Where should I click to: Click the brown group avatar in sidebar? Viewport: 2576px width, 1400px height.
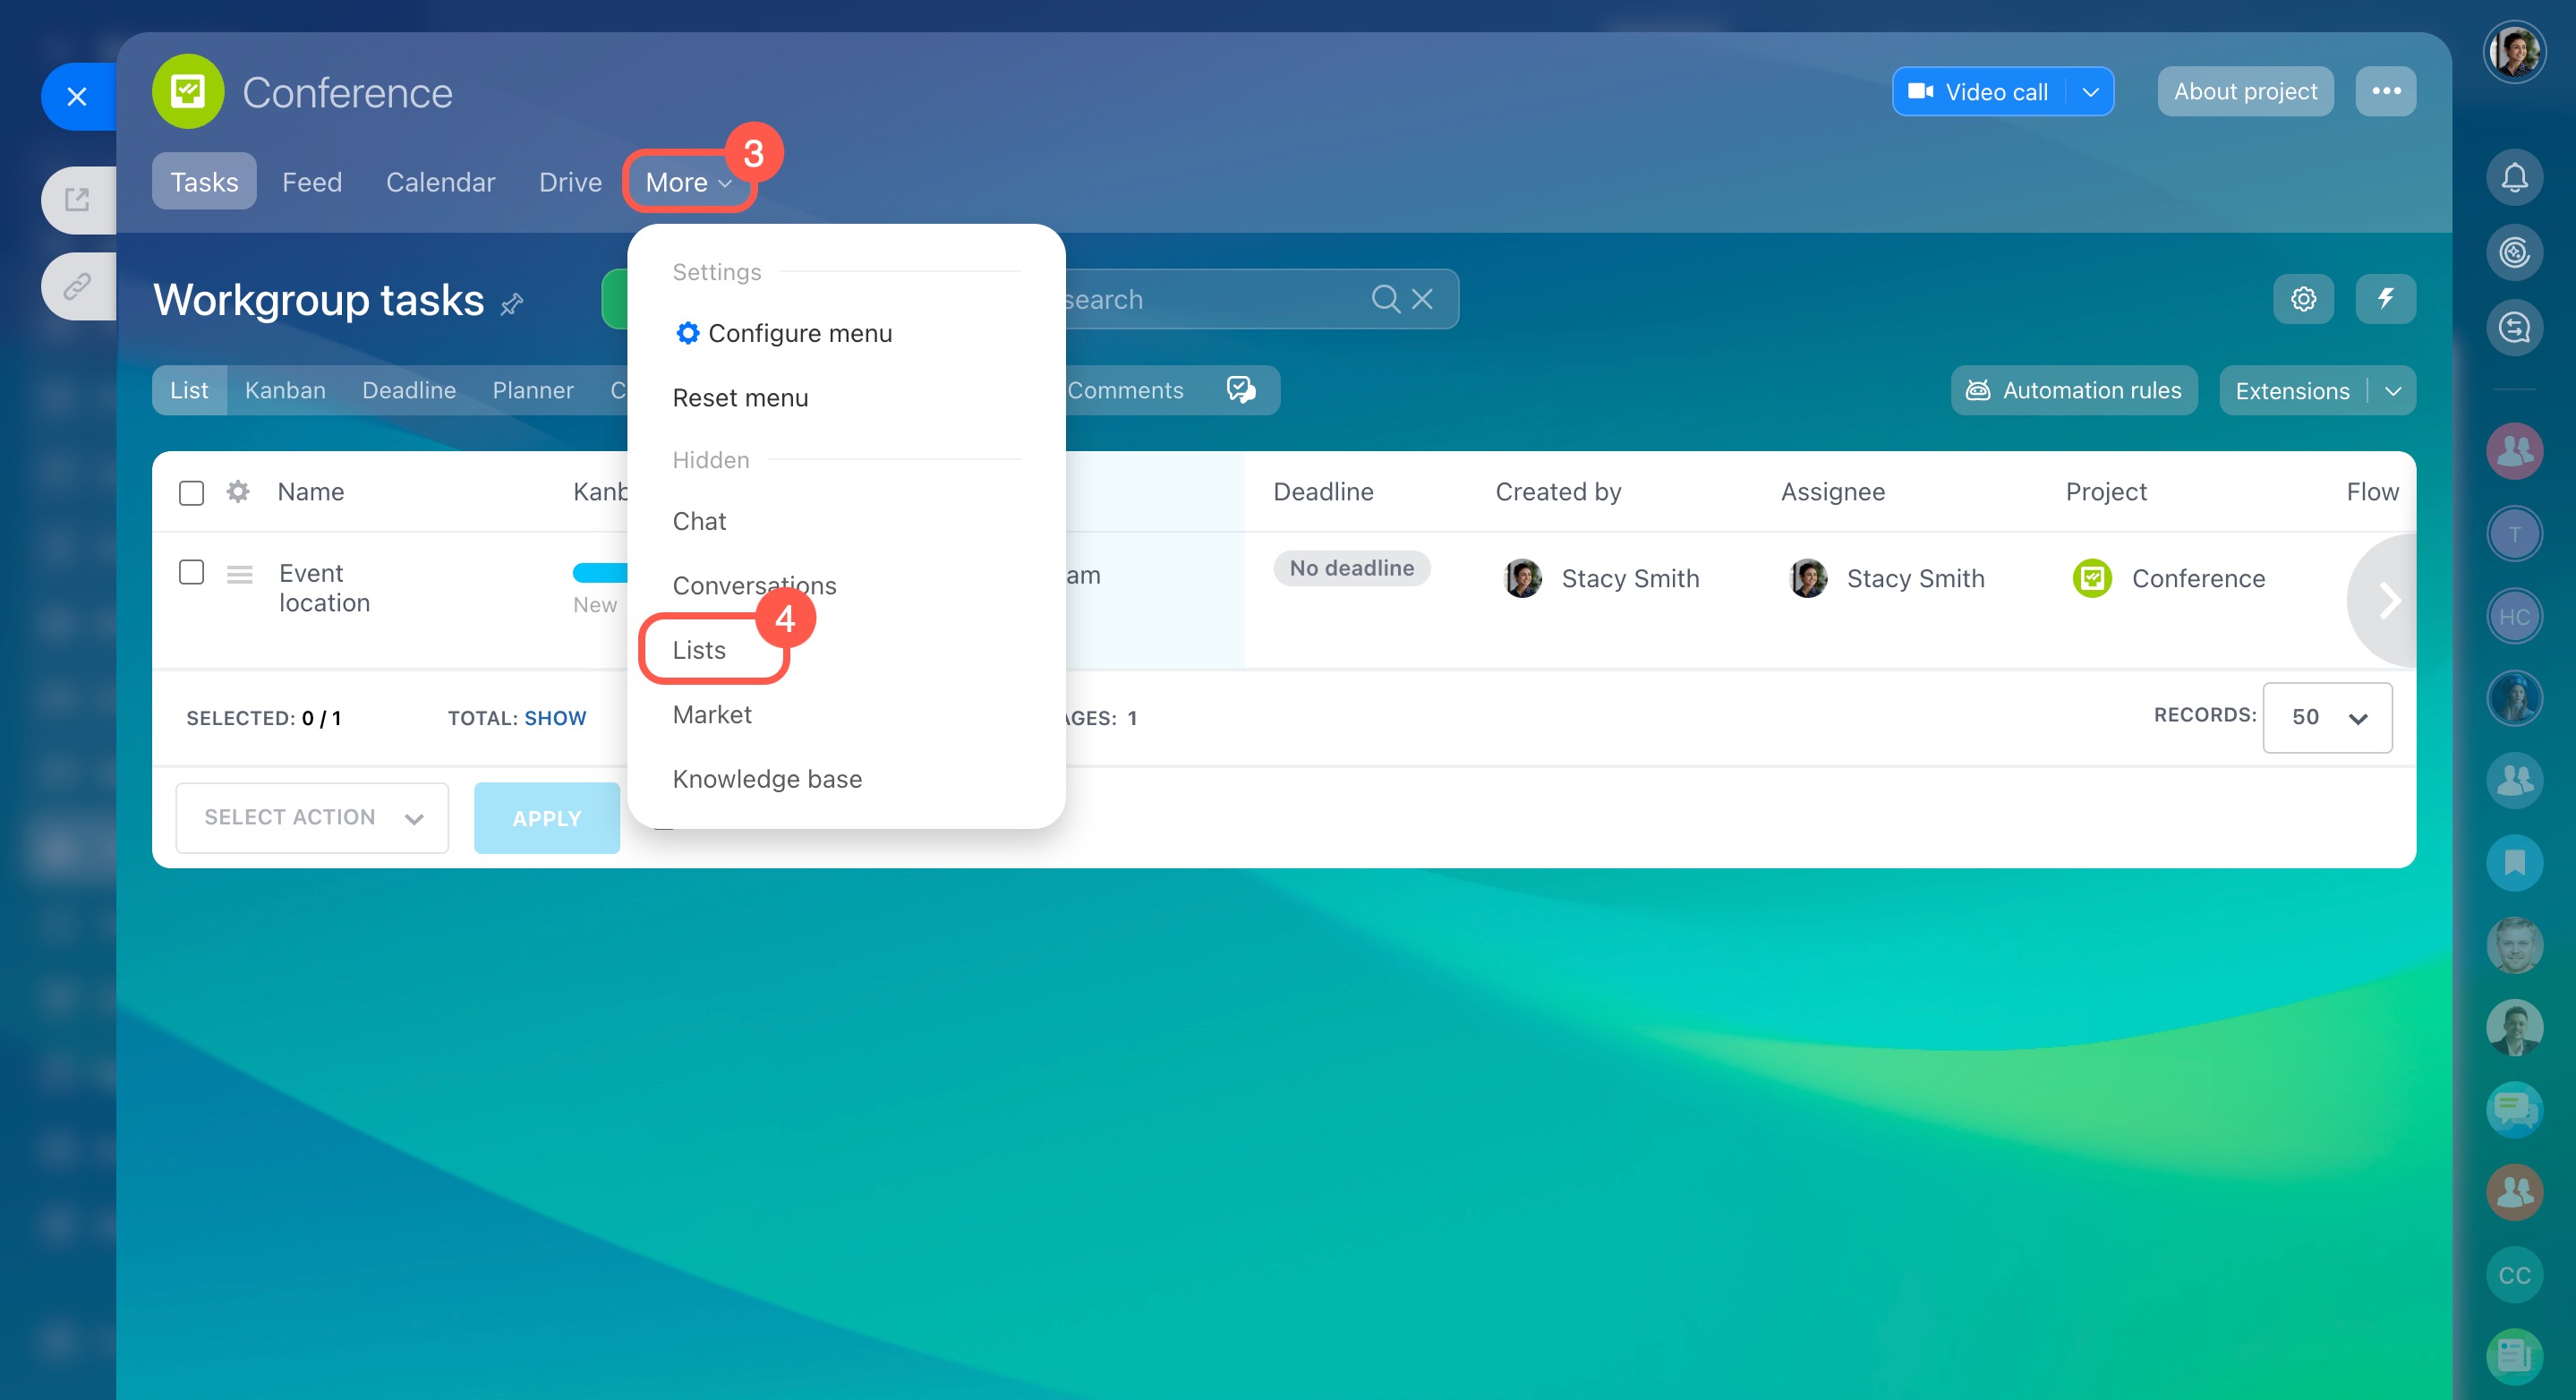coord(2514,1192)
